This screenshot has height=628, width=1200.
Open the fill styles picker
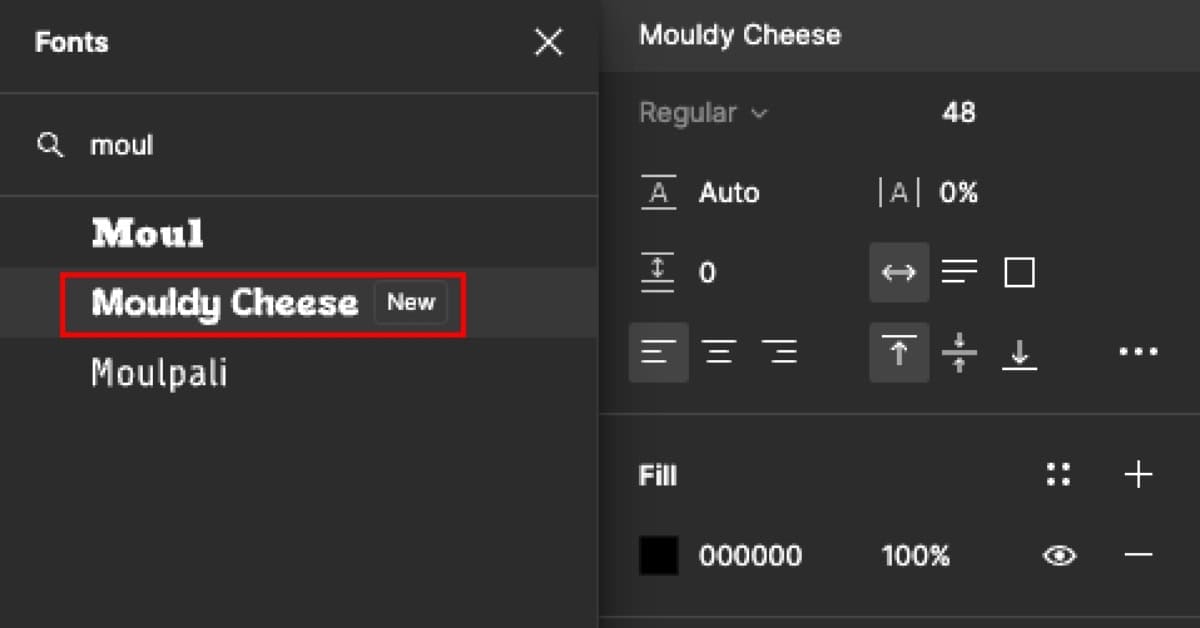click(1059, 474)
